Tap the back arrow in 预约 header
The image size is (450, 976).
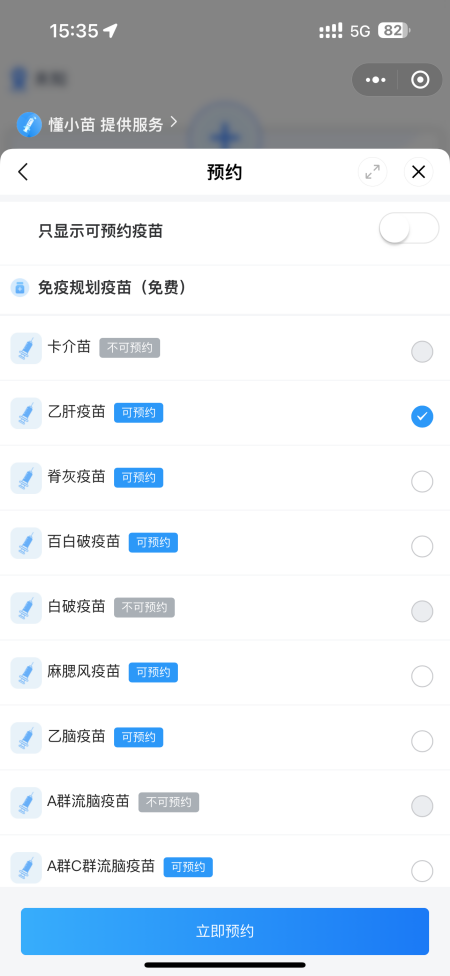pyautogui.click(x=23, y=172)
